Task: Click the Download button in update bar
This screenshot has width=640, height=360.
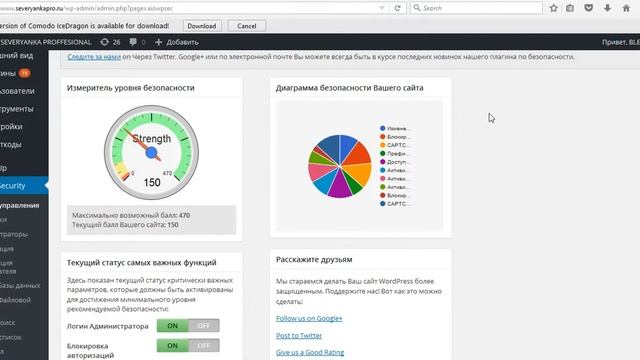Action: pyautogui.click(x=202, y=26)
